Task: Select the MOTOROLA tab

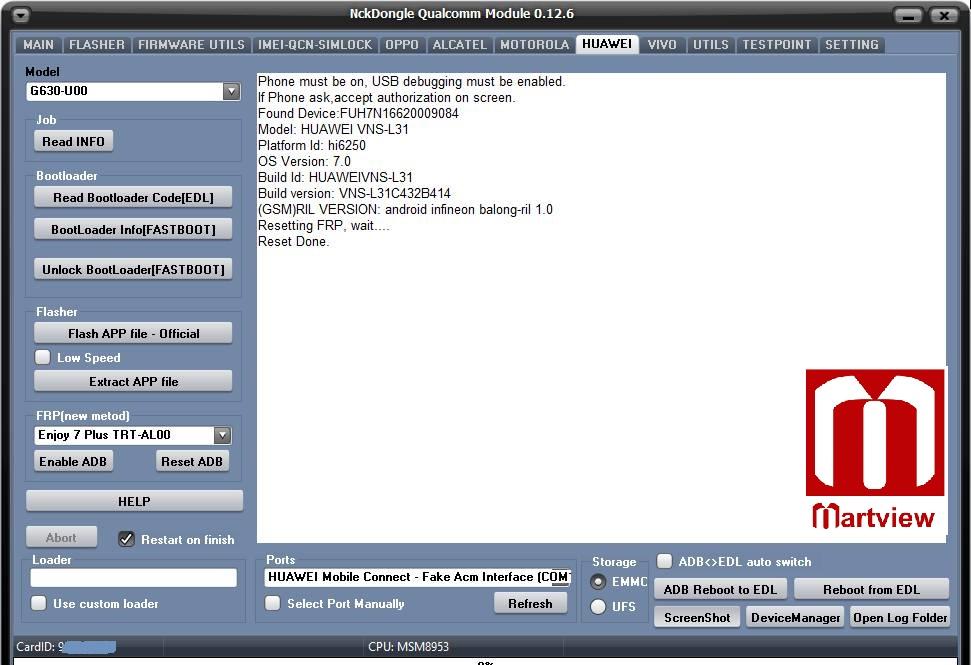Action: [534, 45]
